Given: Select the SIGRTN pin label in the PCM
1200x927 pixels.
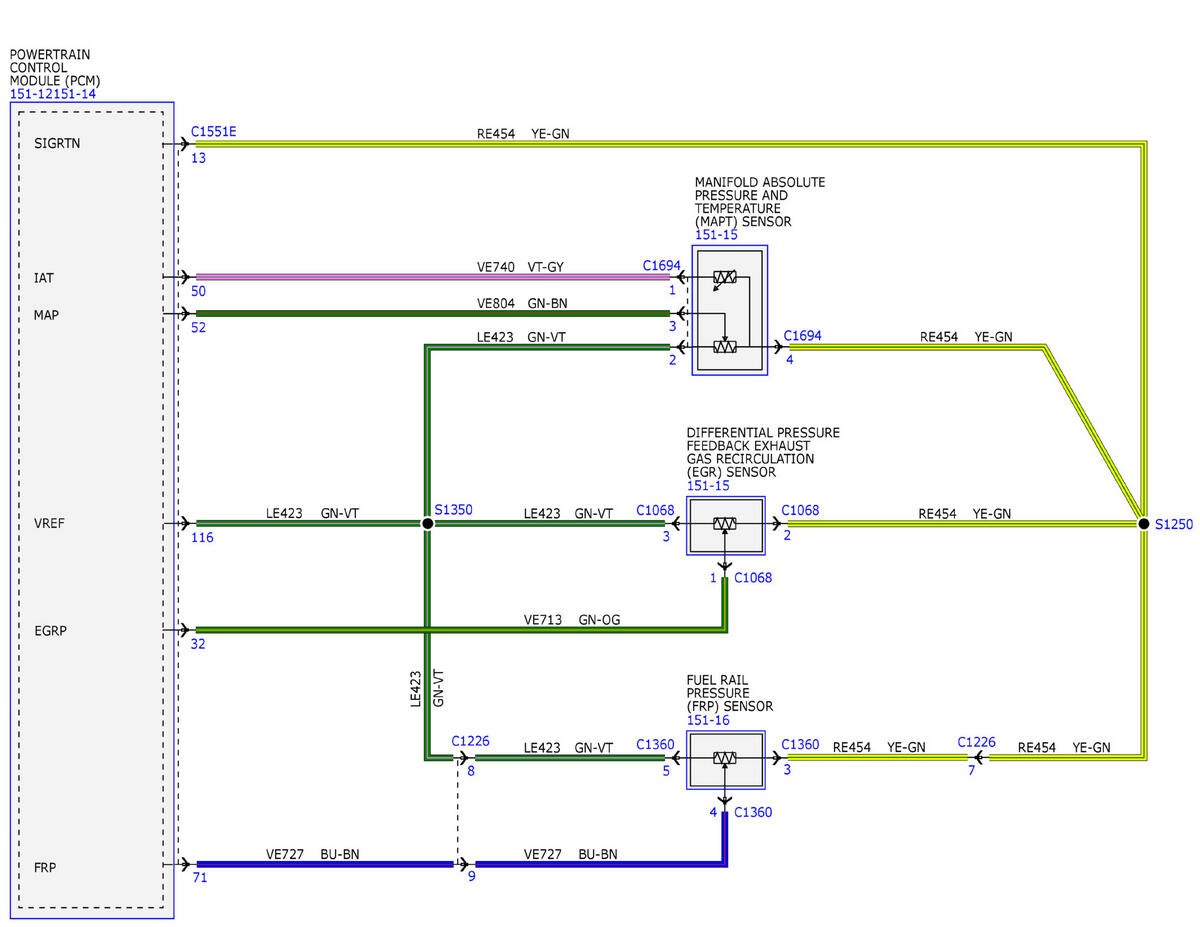Looking at the screenshot, I should click(x=57, y=143).
